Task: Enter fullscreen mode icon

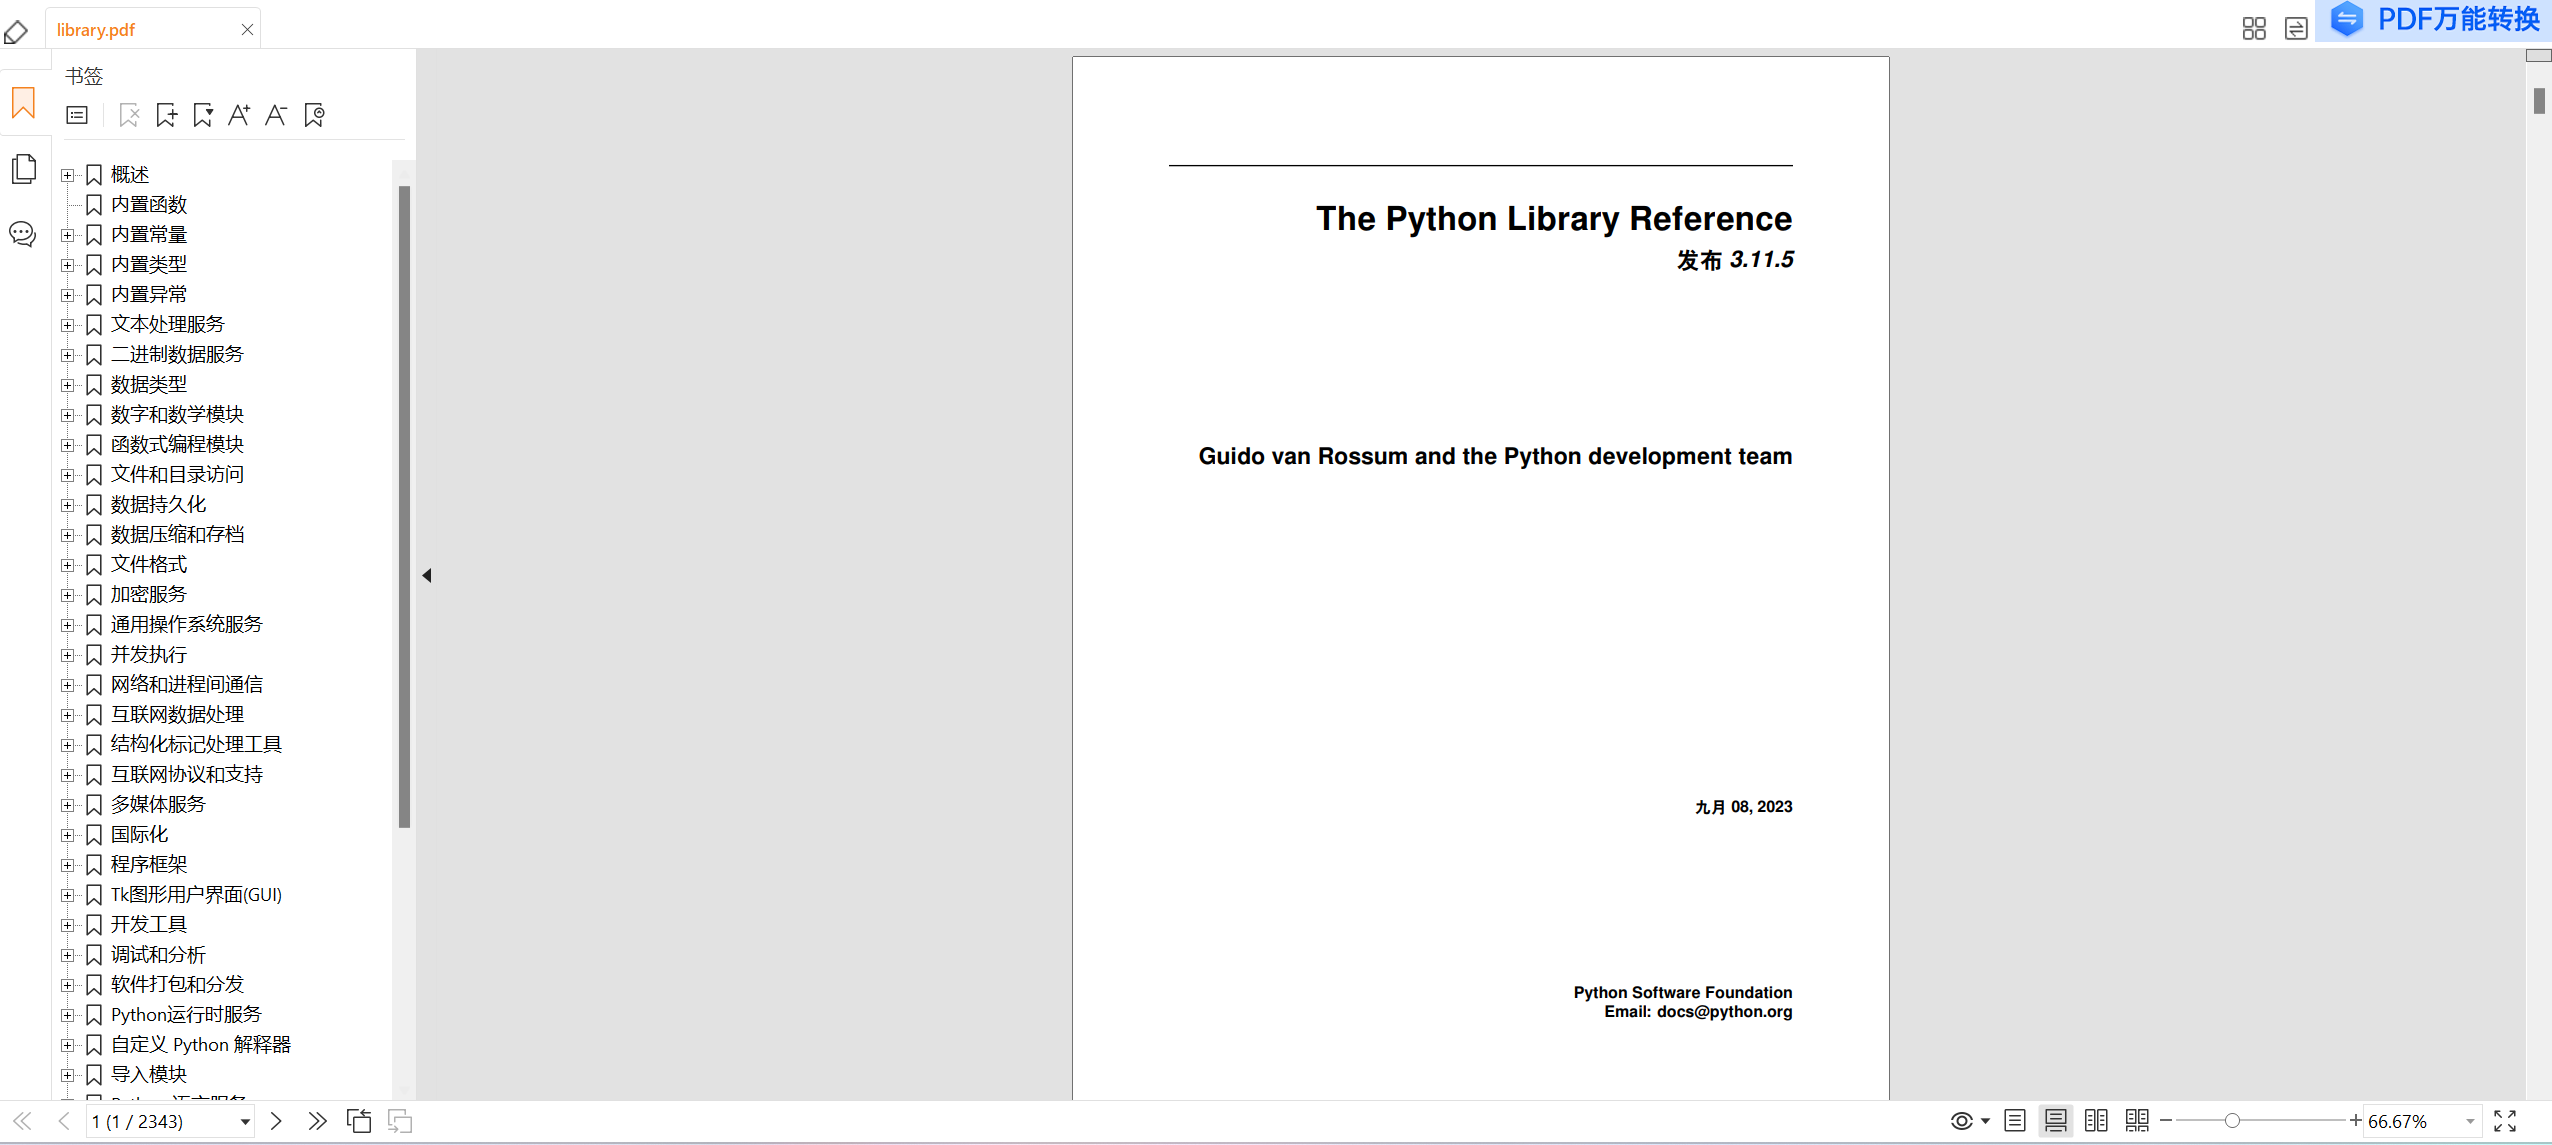Action: (x=2504, y=1121)
